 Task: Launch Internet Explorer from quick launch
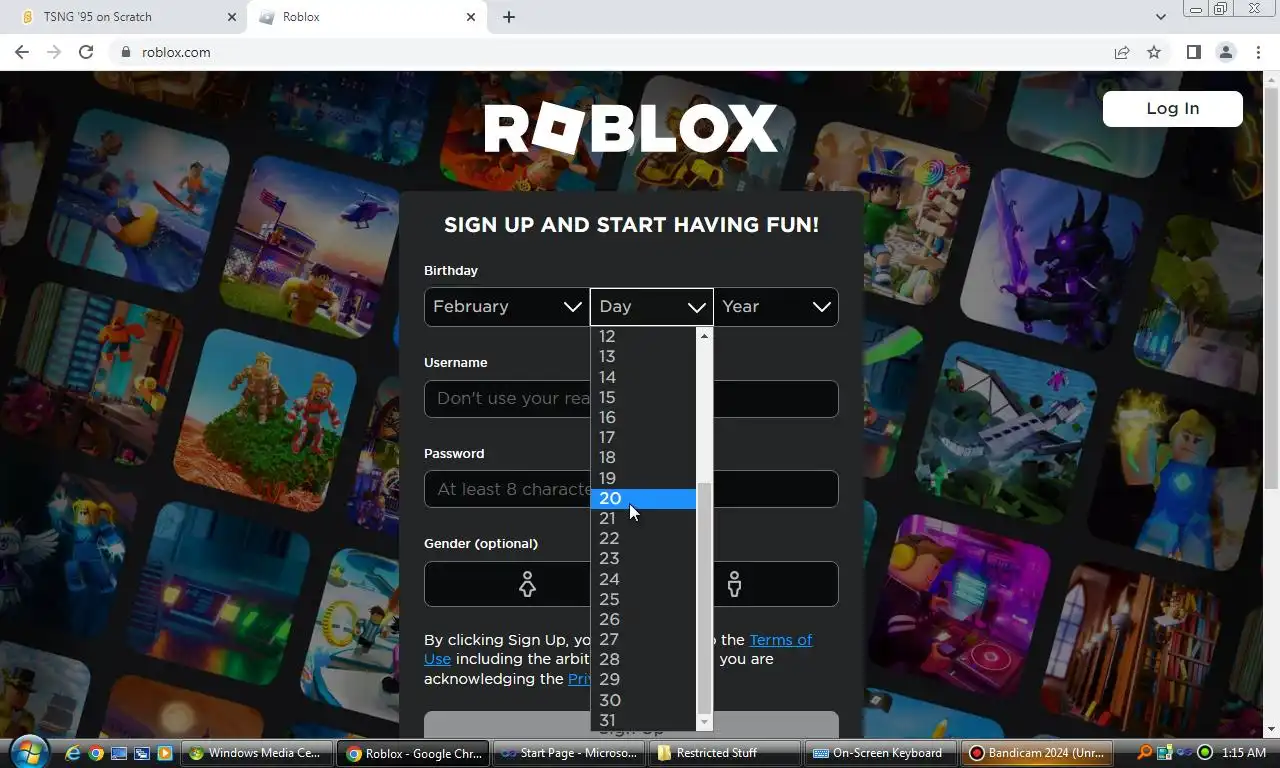click(x=74, y=753)
